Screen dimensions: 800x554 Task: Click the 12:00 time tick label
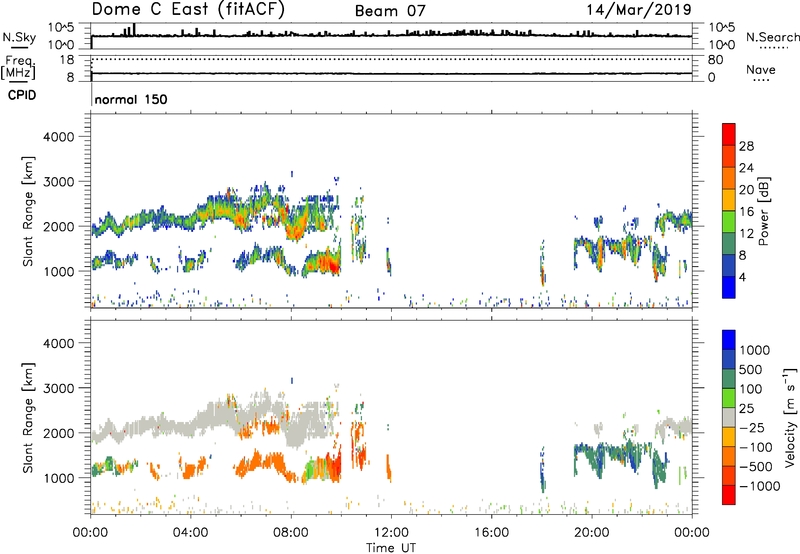391,533
